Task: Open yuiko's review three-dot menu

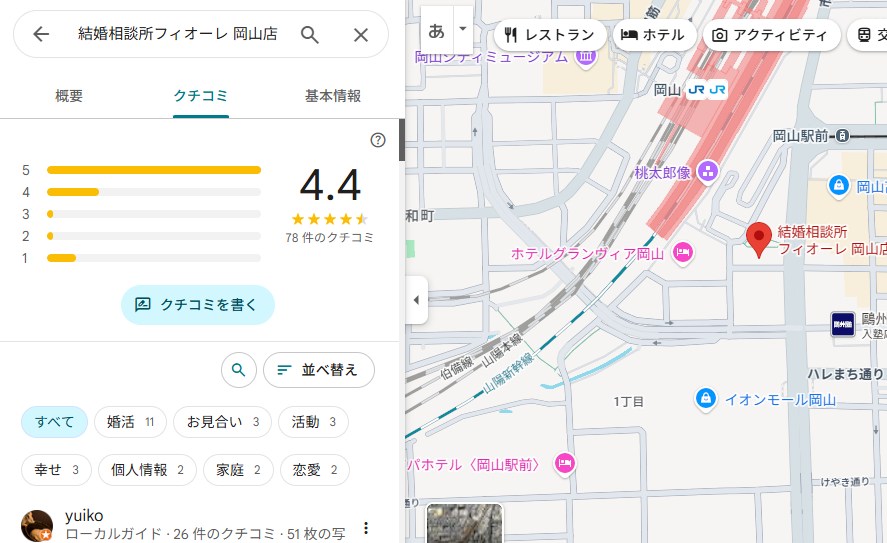Action: [366, 528]
